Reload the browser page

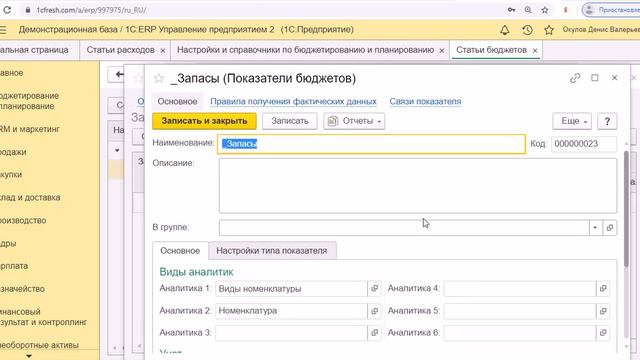(7, 10)
